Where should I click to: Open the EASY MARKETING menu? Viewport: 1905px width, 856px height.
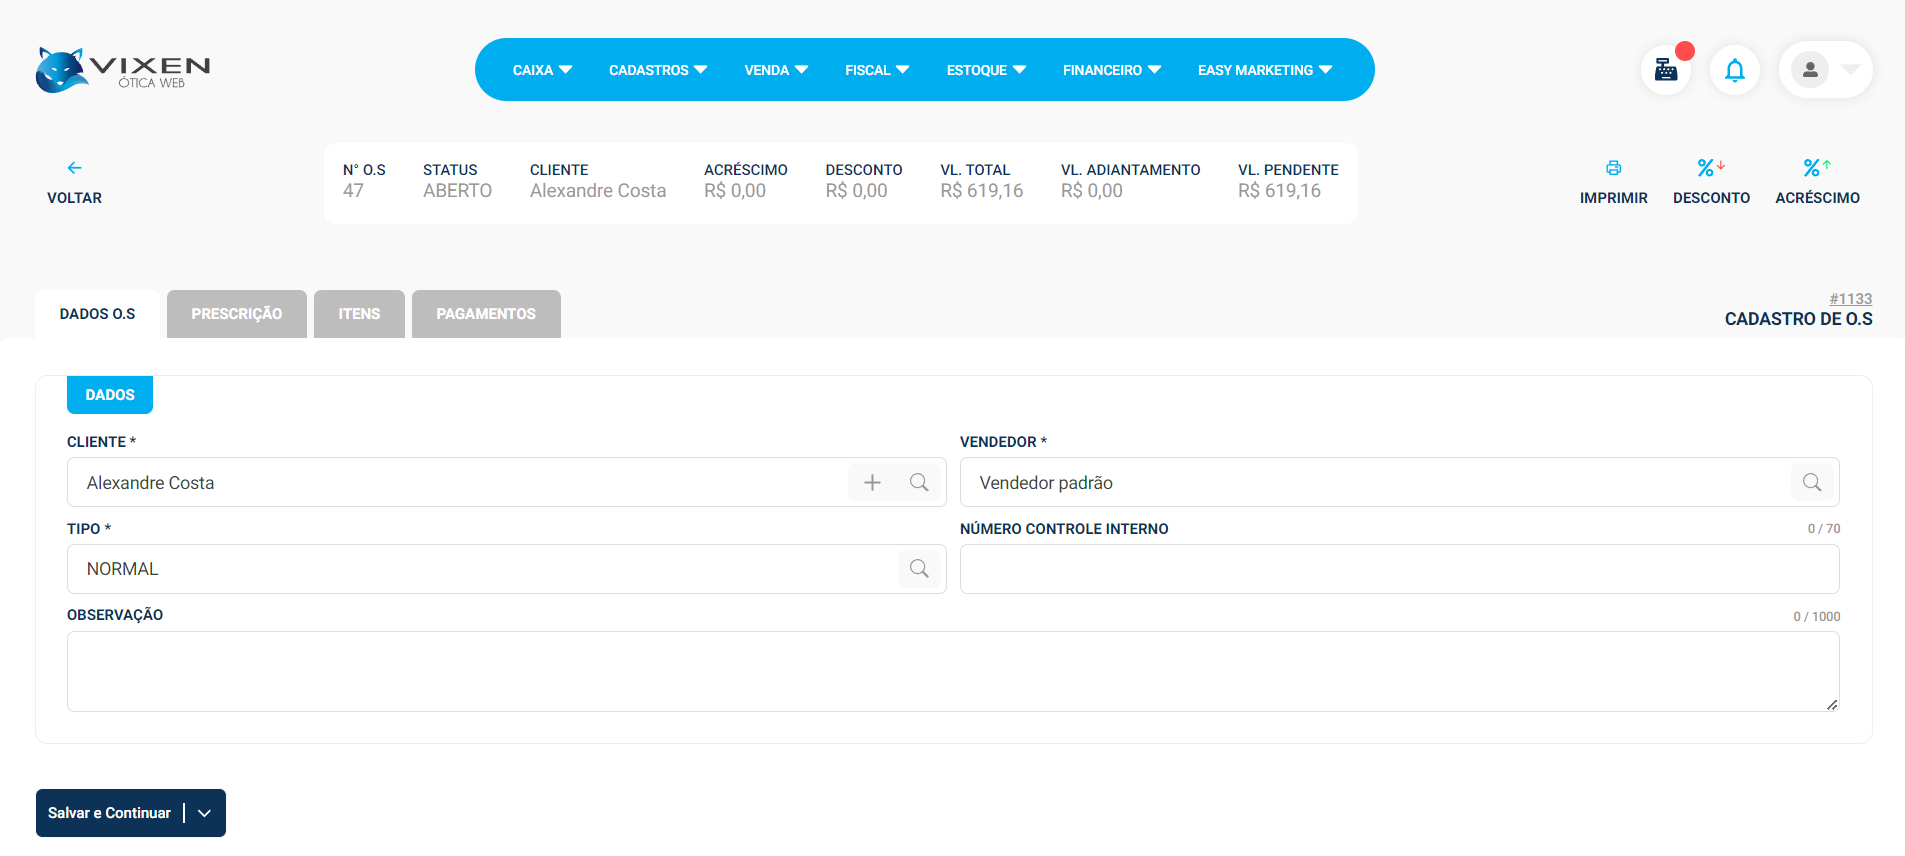tap(1265, 70)
